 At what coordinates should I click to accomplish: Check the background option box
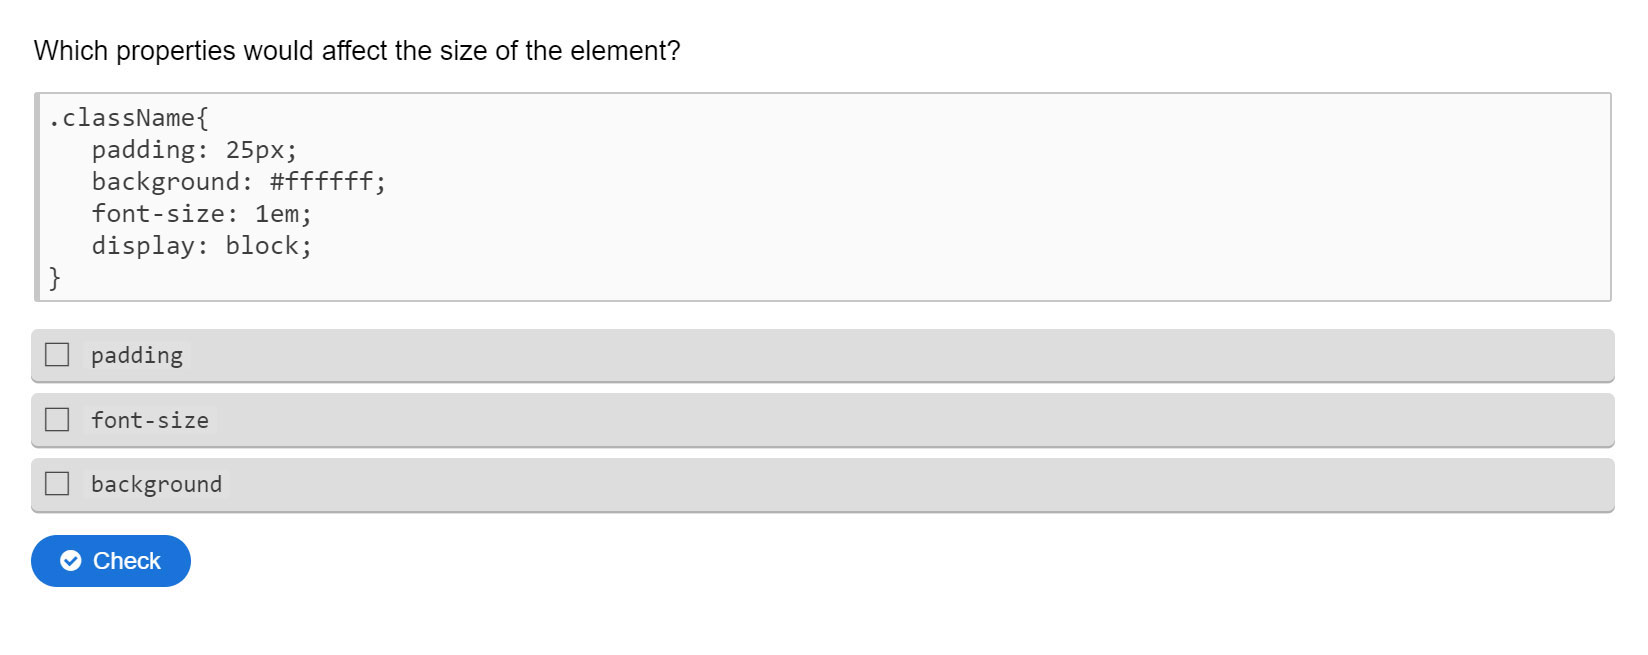pyautogui.click(x=56, y=483)
